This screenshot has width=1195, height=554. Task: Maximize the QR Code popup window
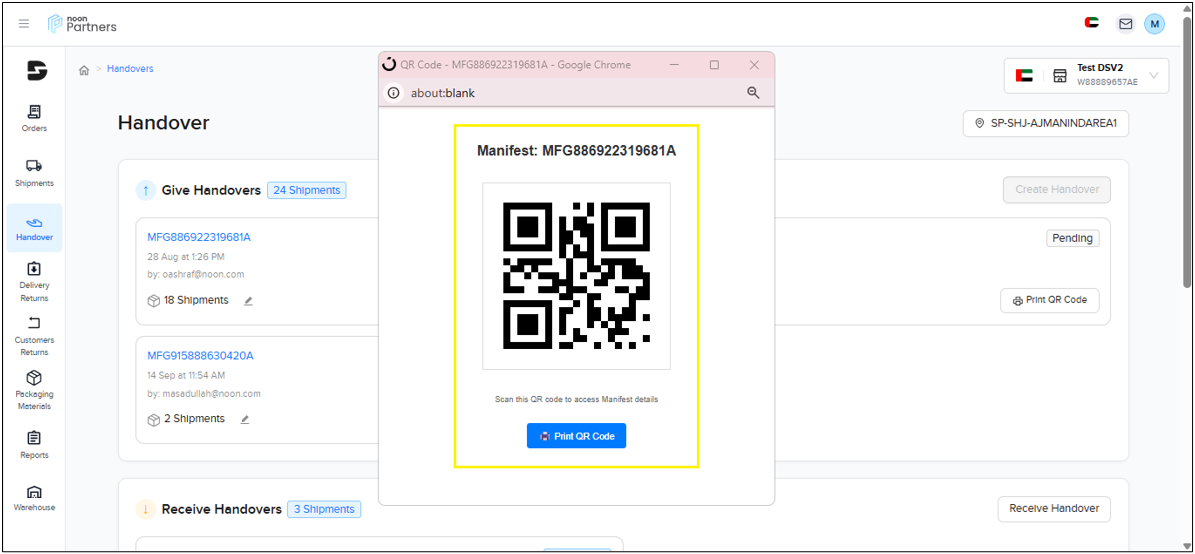[x=714, y=65]
